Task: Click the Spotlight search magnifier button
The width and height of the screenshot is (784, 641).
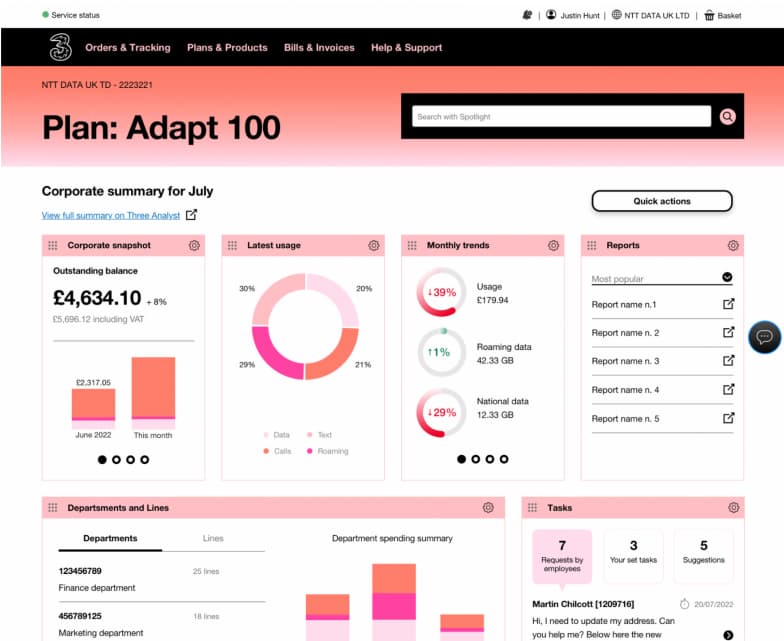Action: (728, 116)
